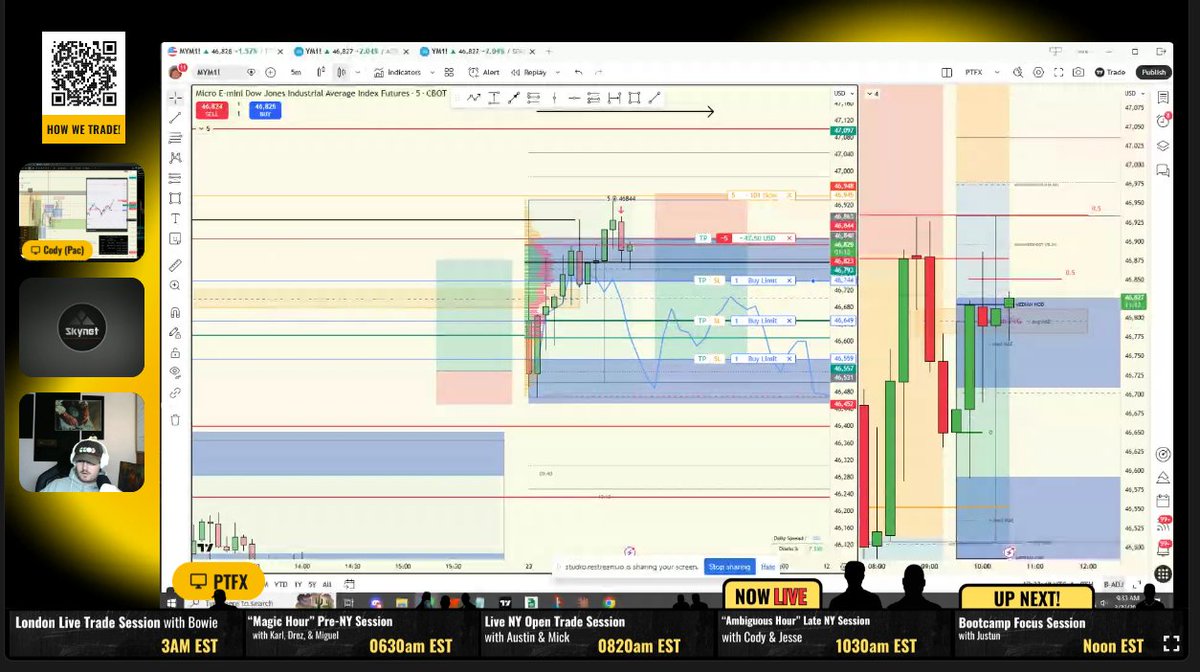Open the layout setup icon
Viewport: 1200px width, 672px height.
[x=947, y=72]
